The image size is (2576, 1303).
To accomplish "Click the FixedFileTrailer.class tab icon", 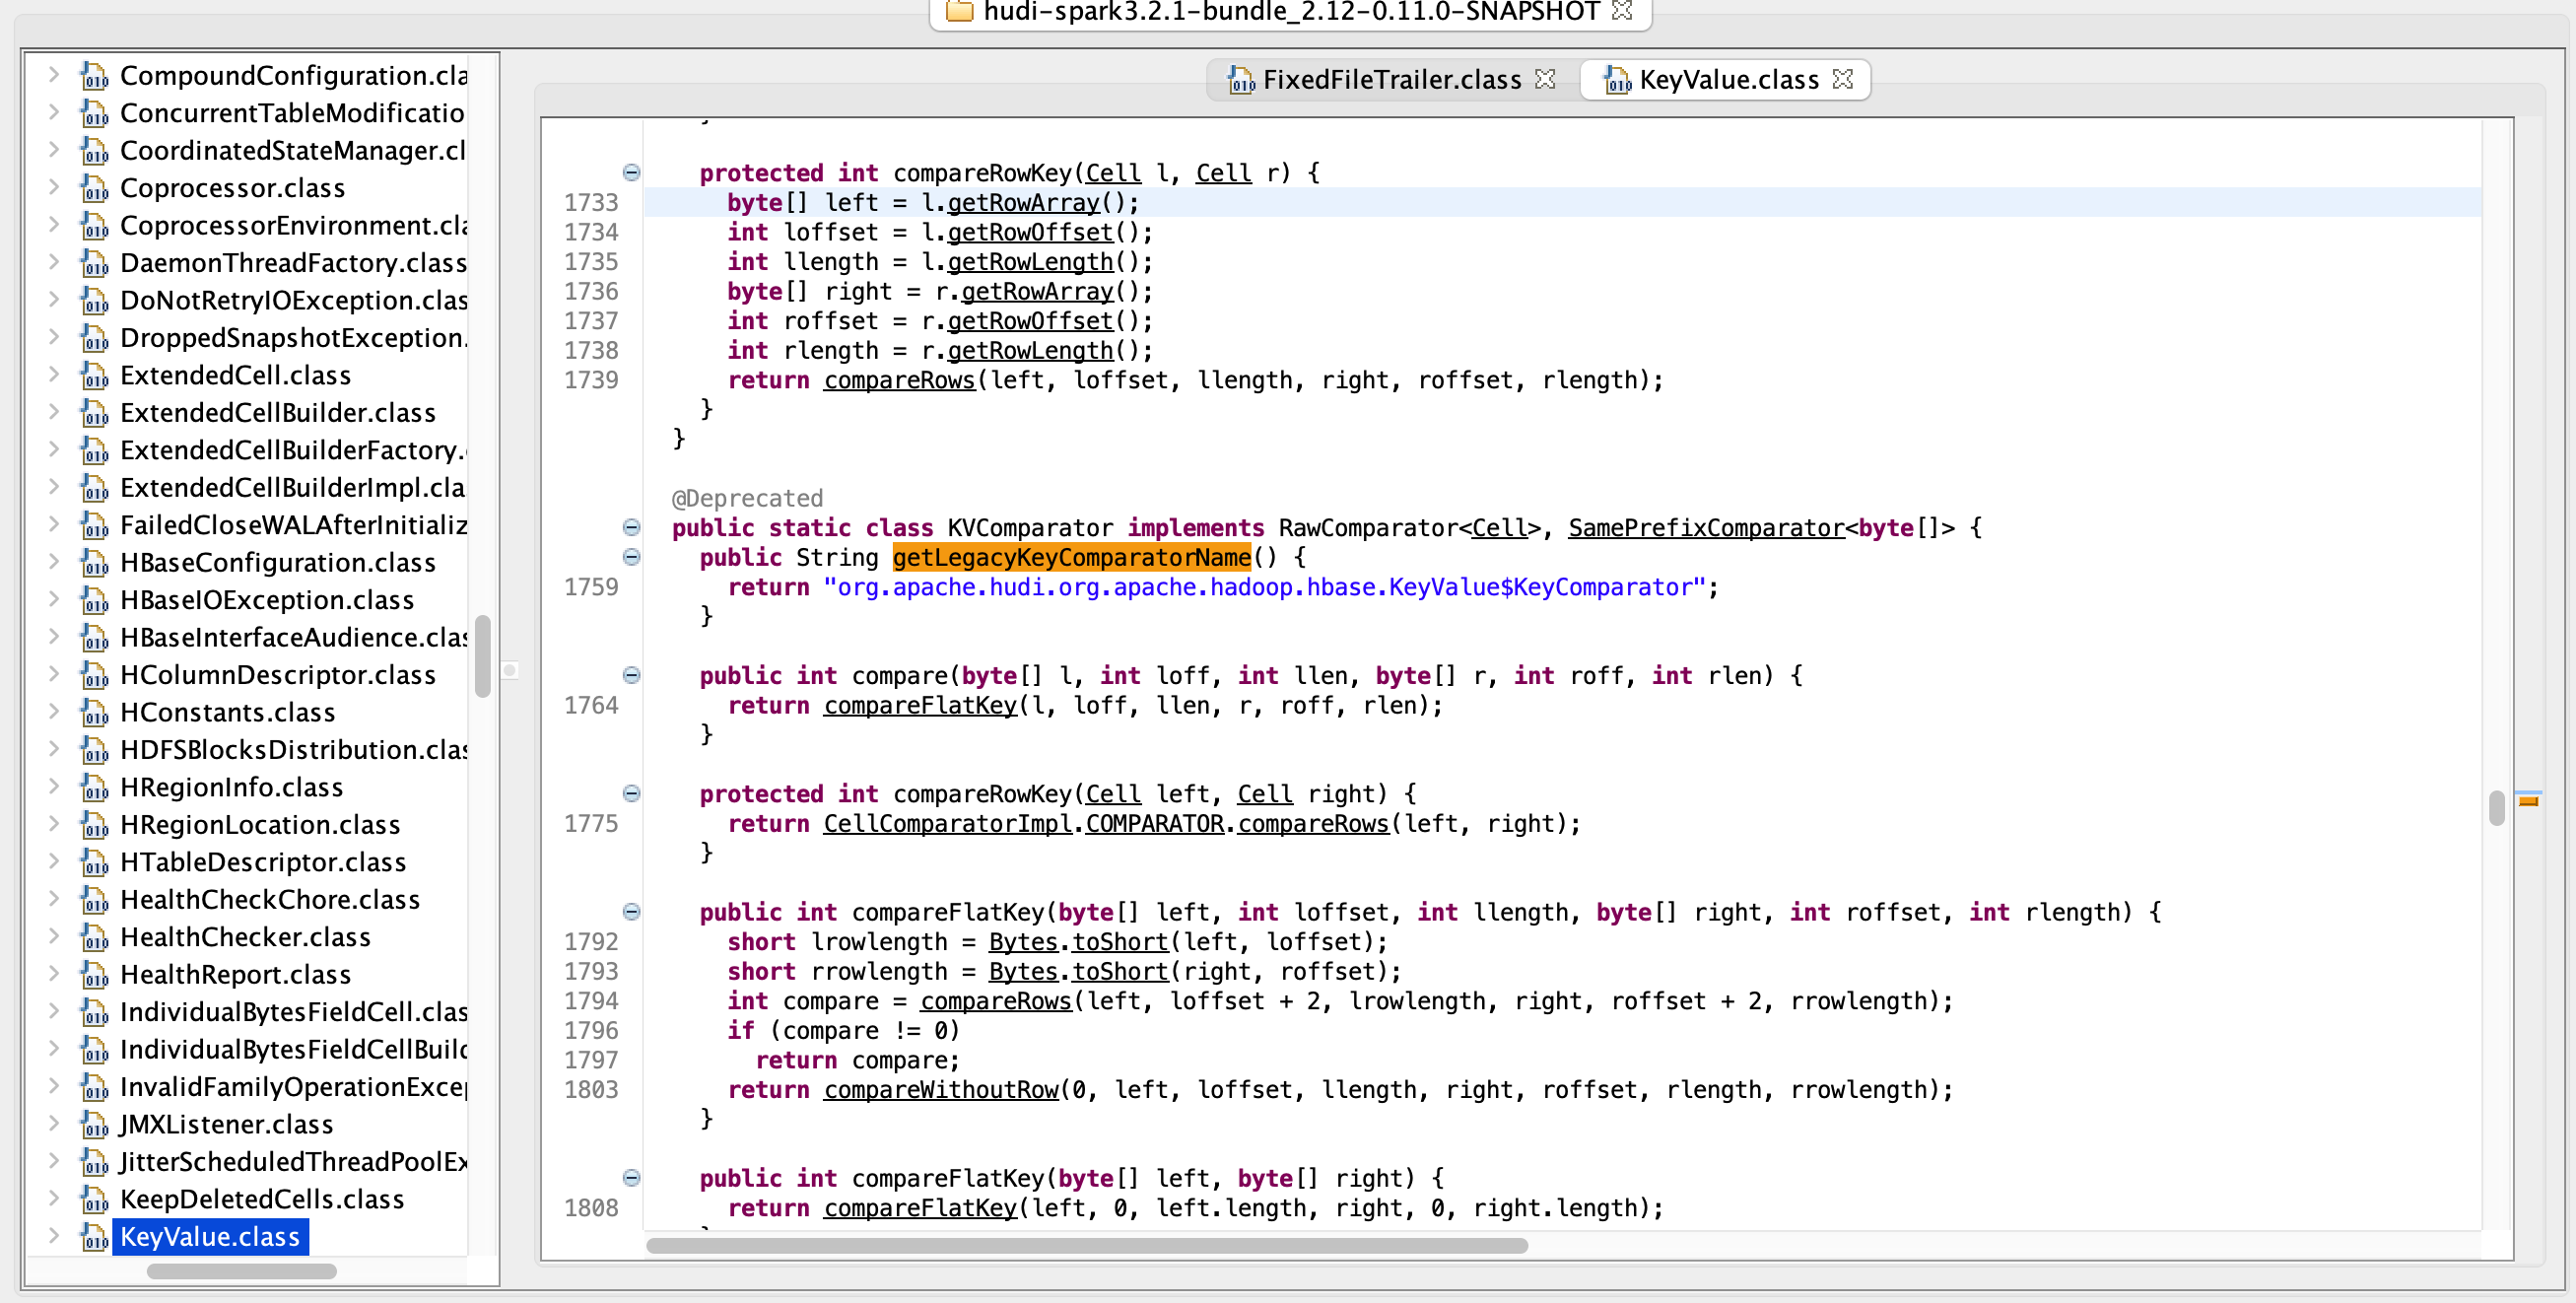I will coord(1241,80).
